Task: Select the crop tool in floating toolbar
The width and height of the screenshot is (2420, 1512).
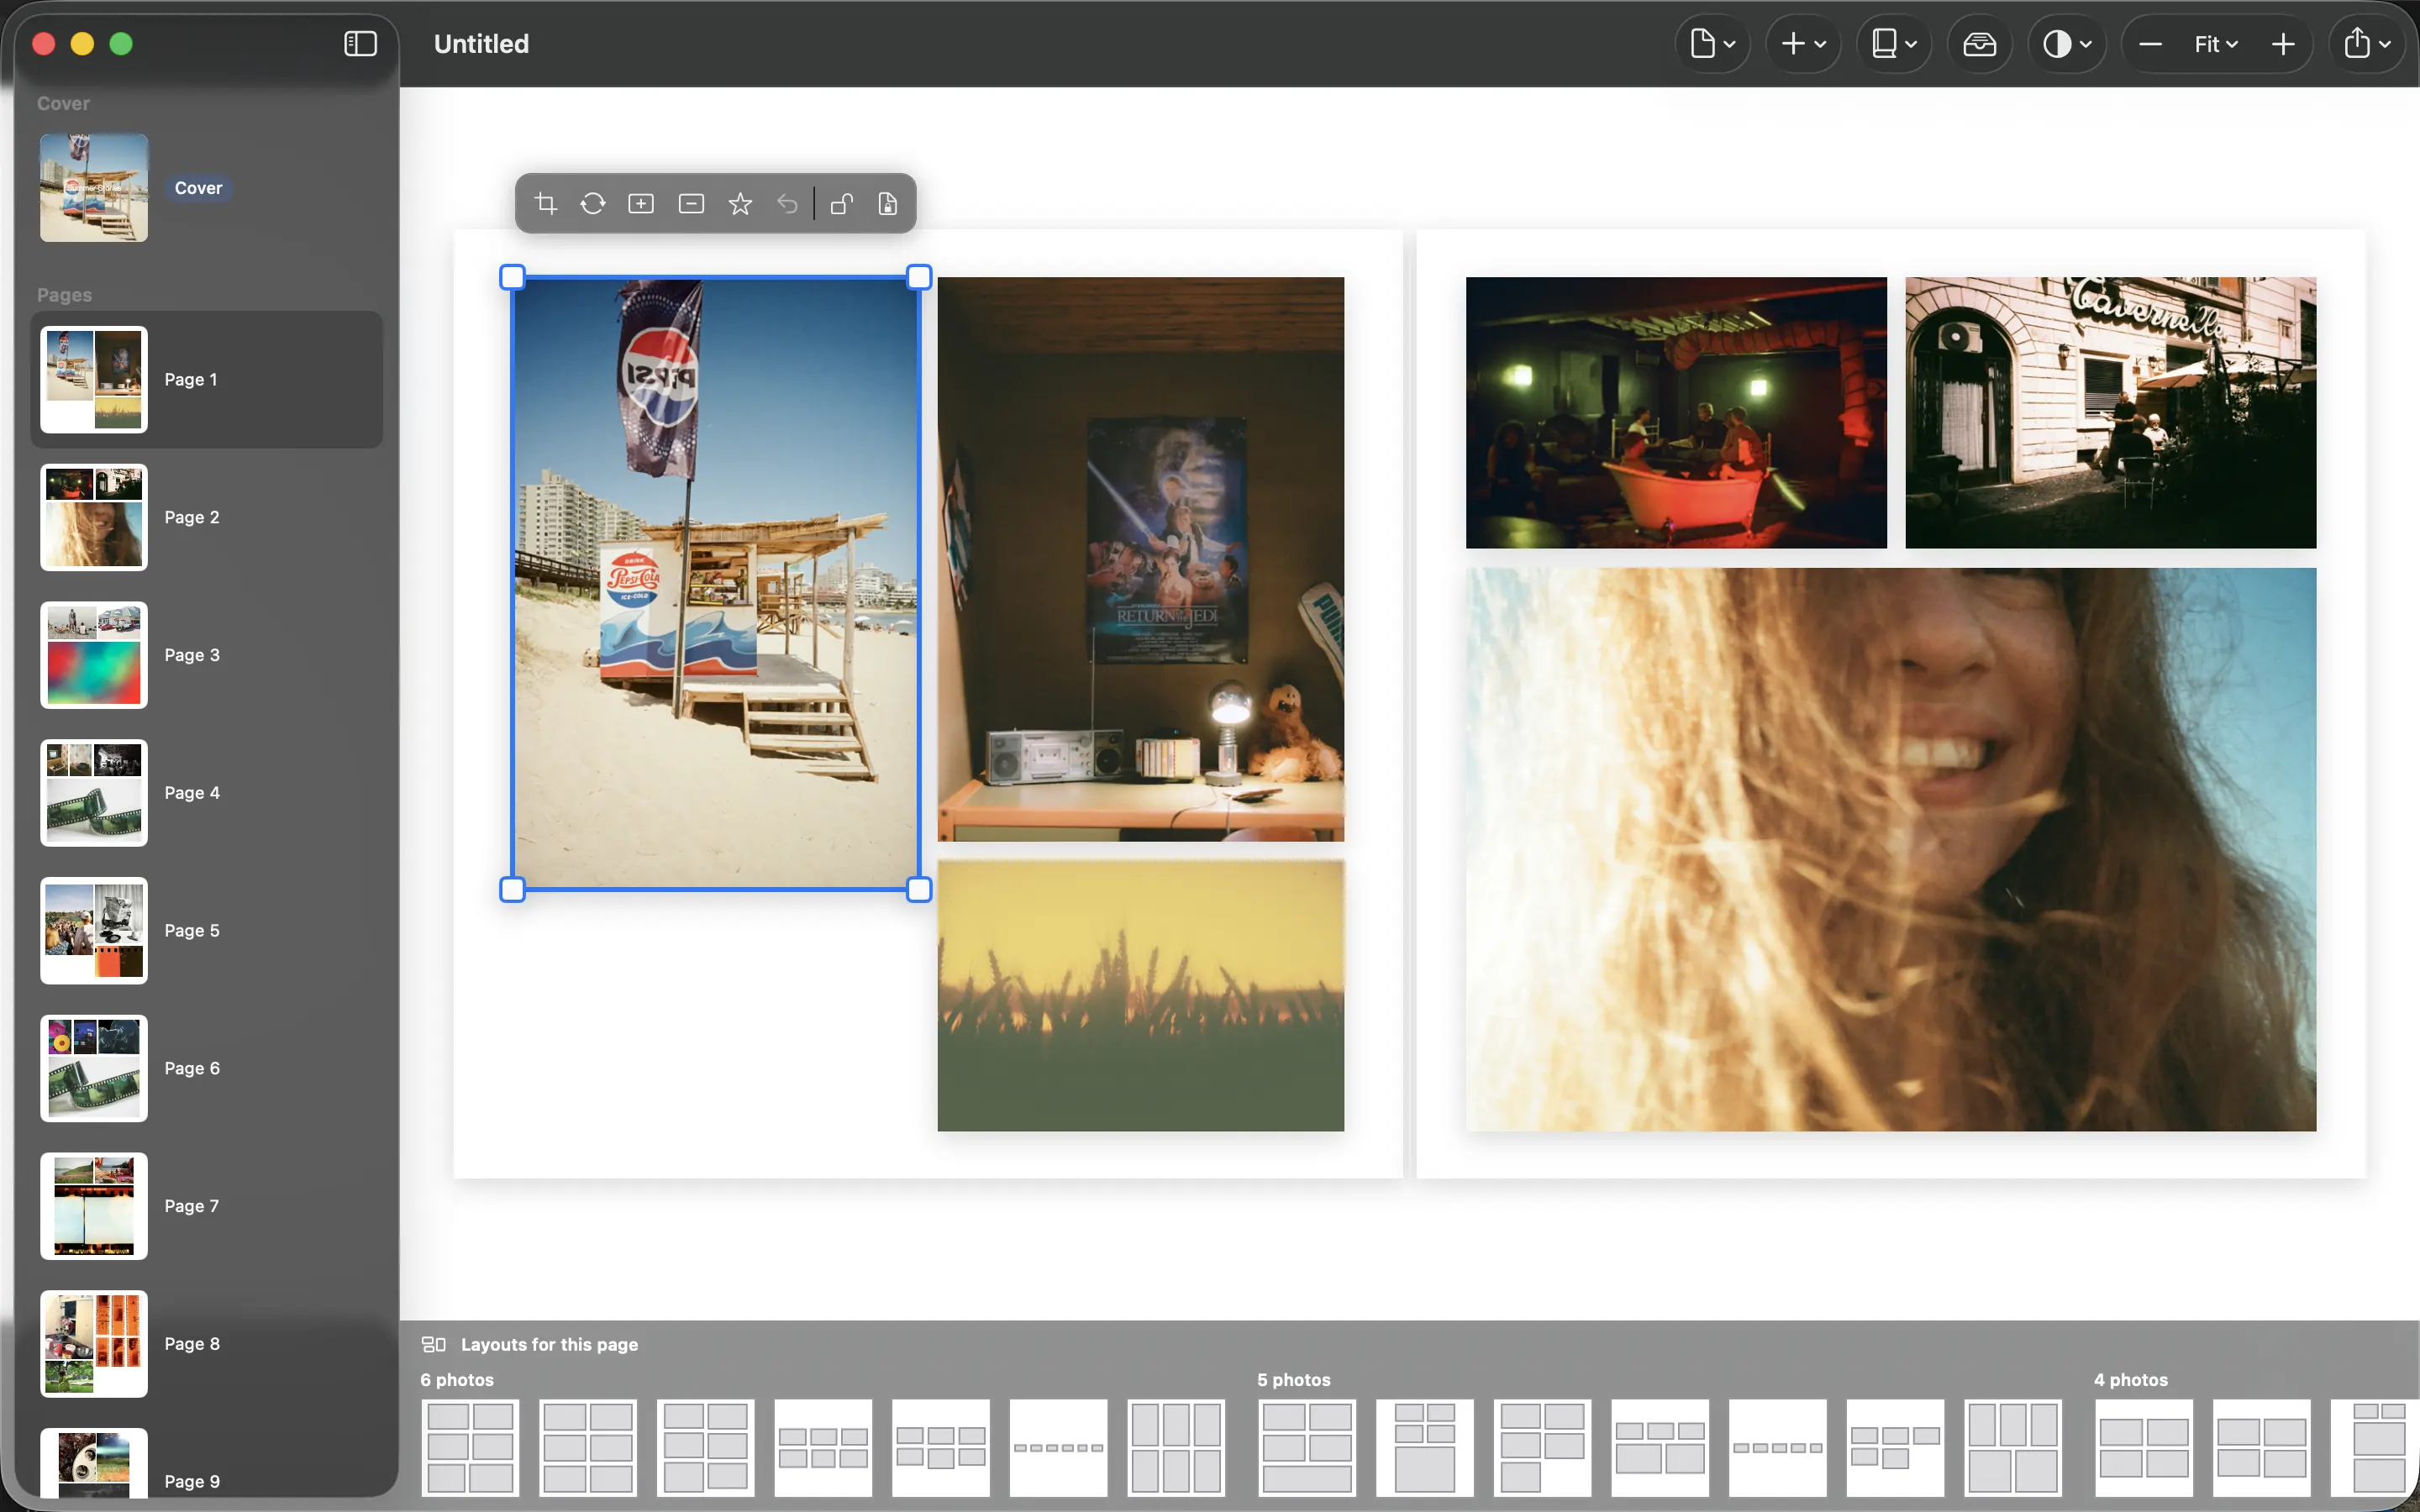Action: (545, 204)
